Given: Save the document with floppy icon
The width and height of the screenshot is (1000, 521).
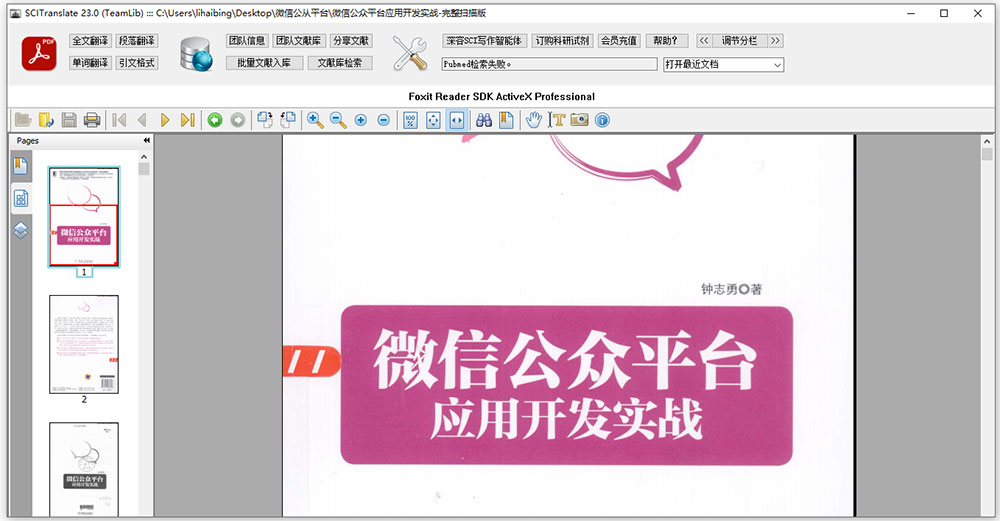Looking at the screenshot, I should click(x=69, y=120).
